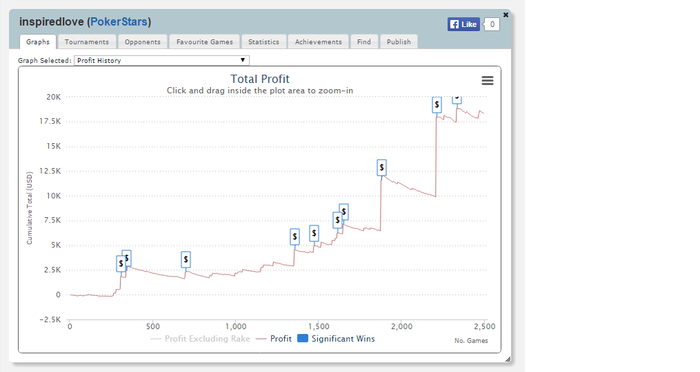Switch to the Tournaments tab
Image resolution: width=700 pixels, height=372 pixels.
[x=87, y=42]
